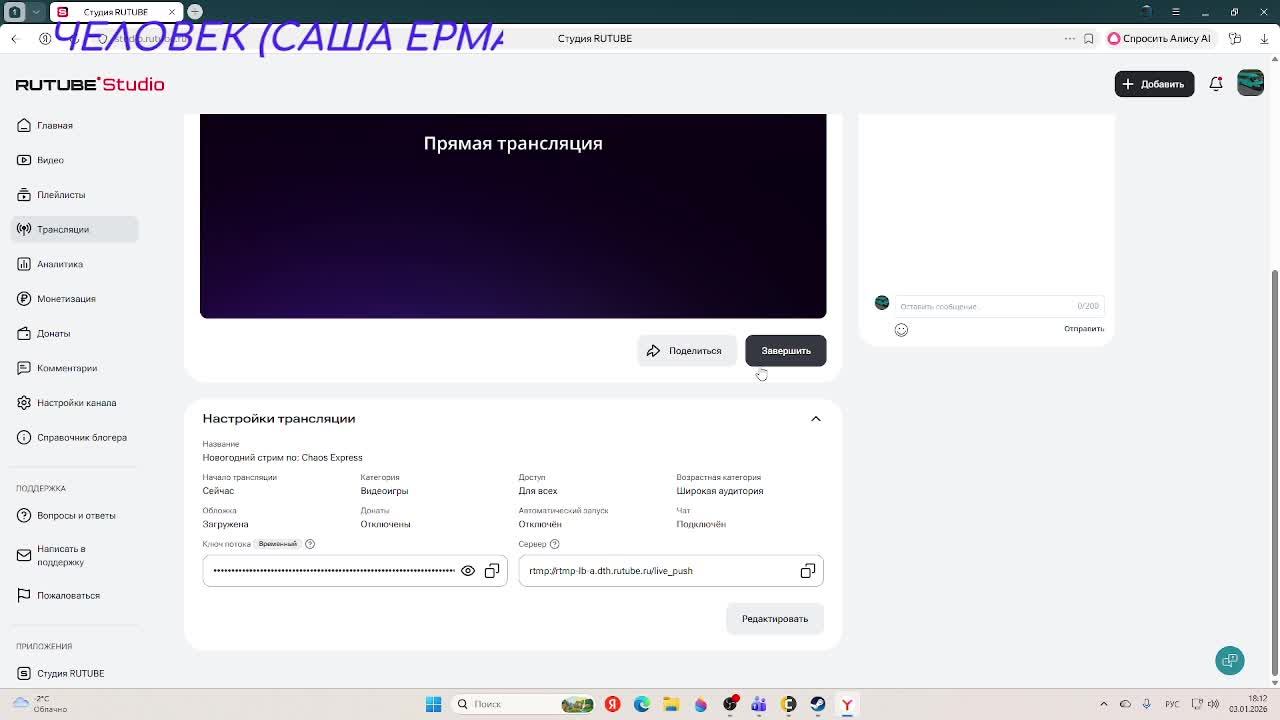
Task: Click help icon next to Сервер
Action: [x=555, y=544]
